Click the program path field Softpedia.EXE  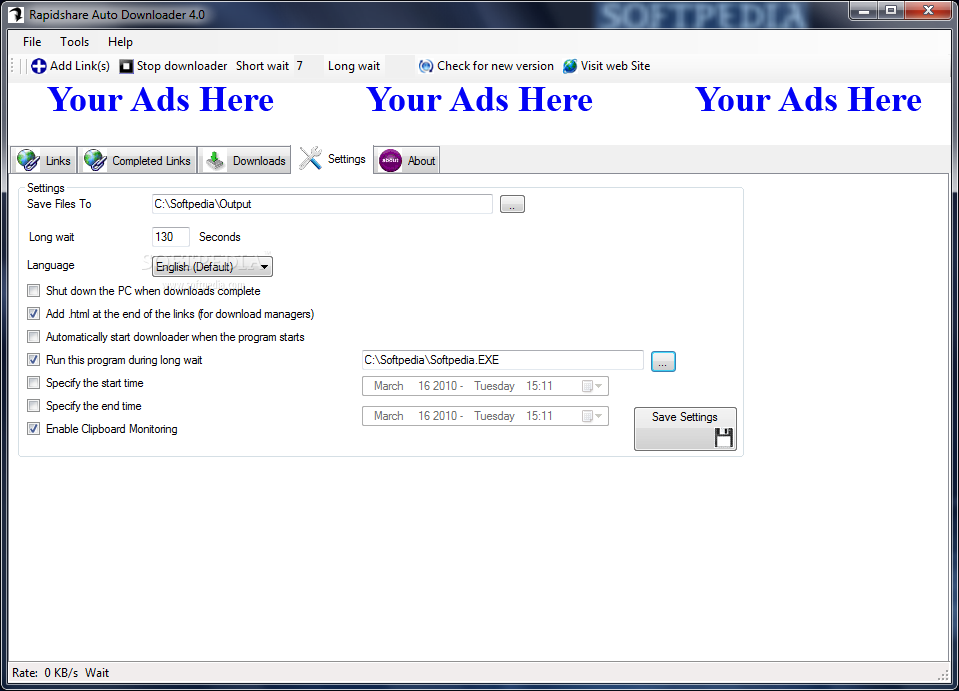pos(503,360)
